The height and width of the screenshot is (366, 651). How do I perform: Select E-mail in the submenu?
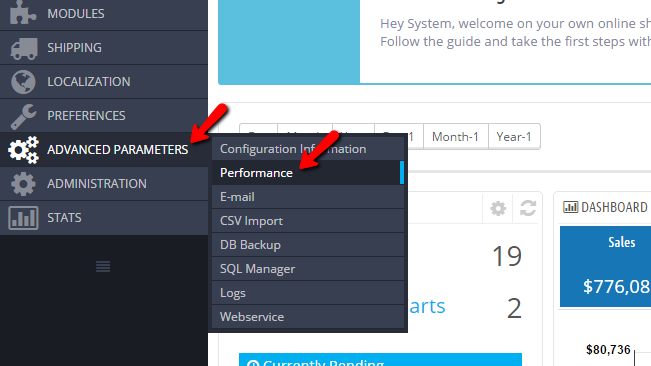308,197
